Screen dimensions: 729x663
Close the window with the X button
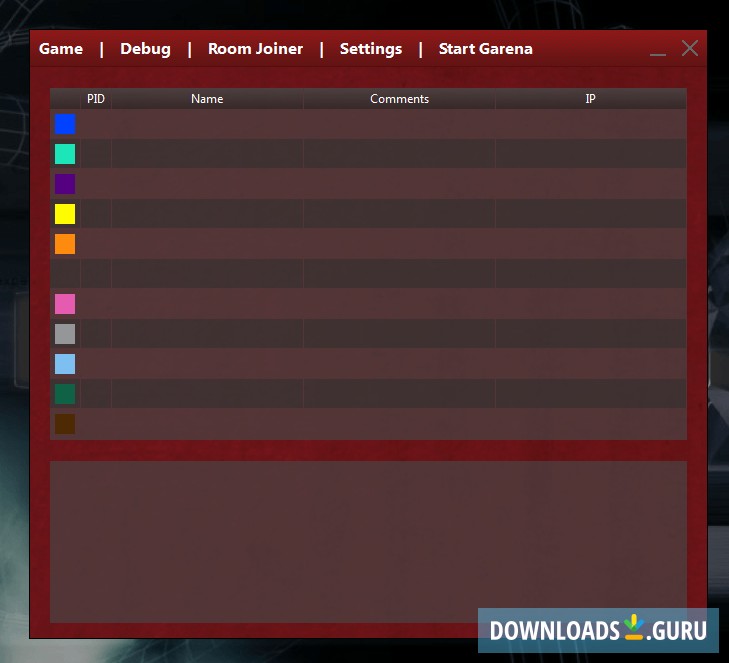coord(689,48)
